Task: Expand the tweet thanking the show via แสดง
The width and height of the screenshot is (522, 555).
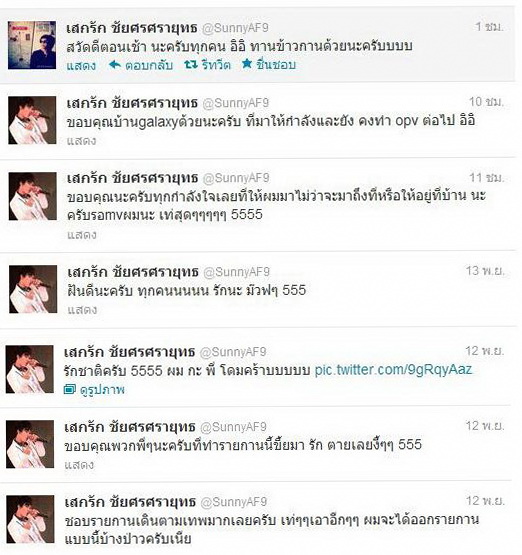Action: click(79, 464)
